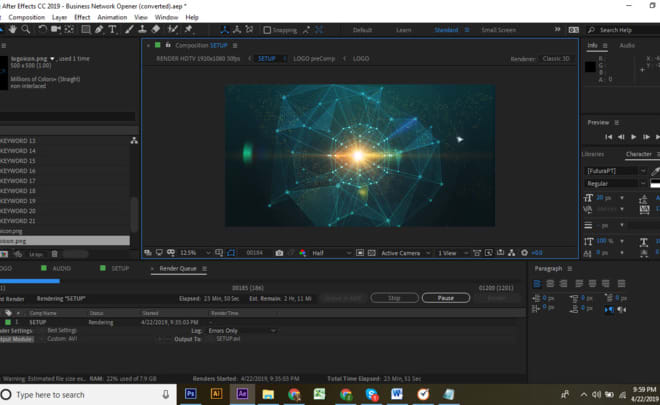660x405 pixels.
Task: Click the World Axis Mode icon
Action: 237,29
